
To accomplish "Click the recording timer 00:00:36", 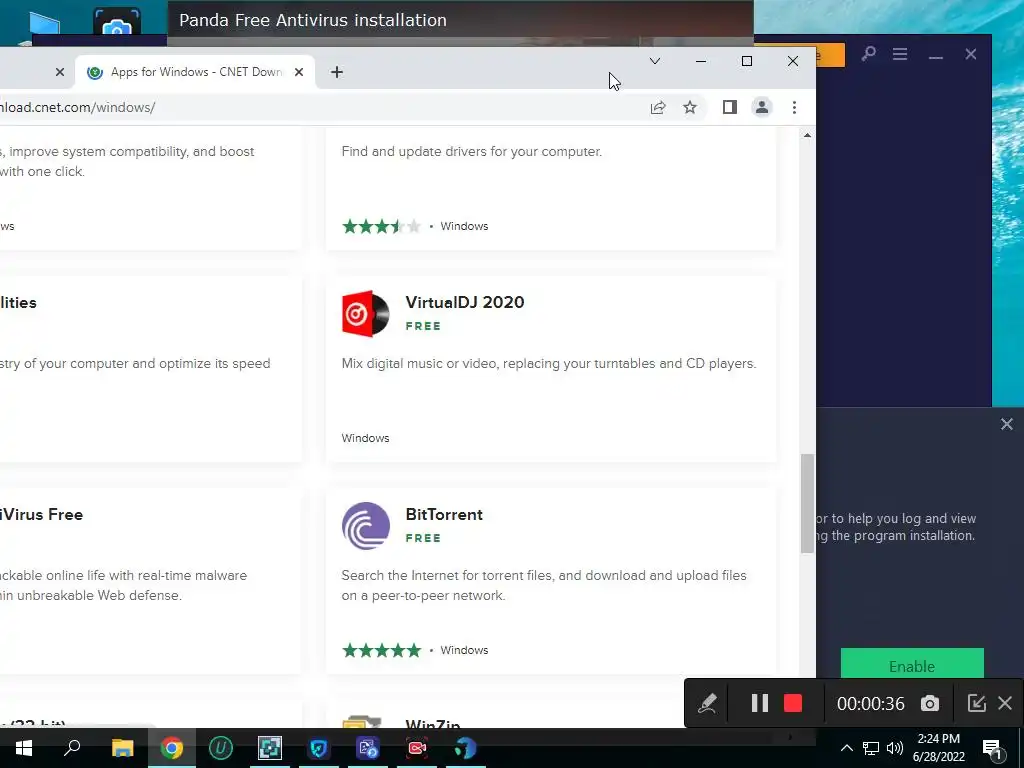I will (x=871, y=704).
